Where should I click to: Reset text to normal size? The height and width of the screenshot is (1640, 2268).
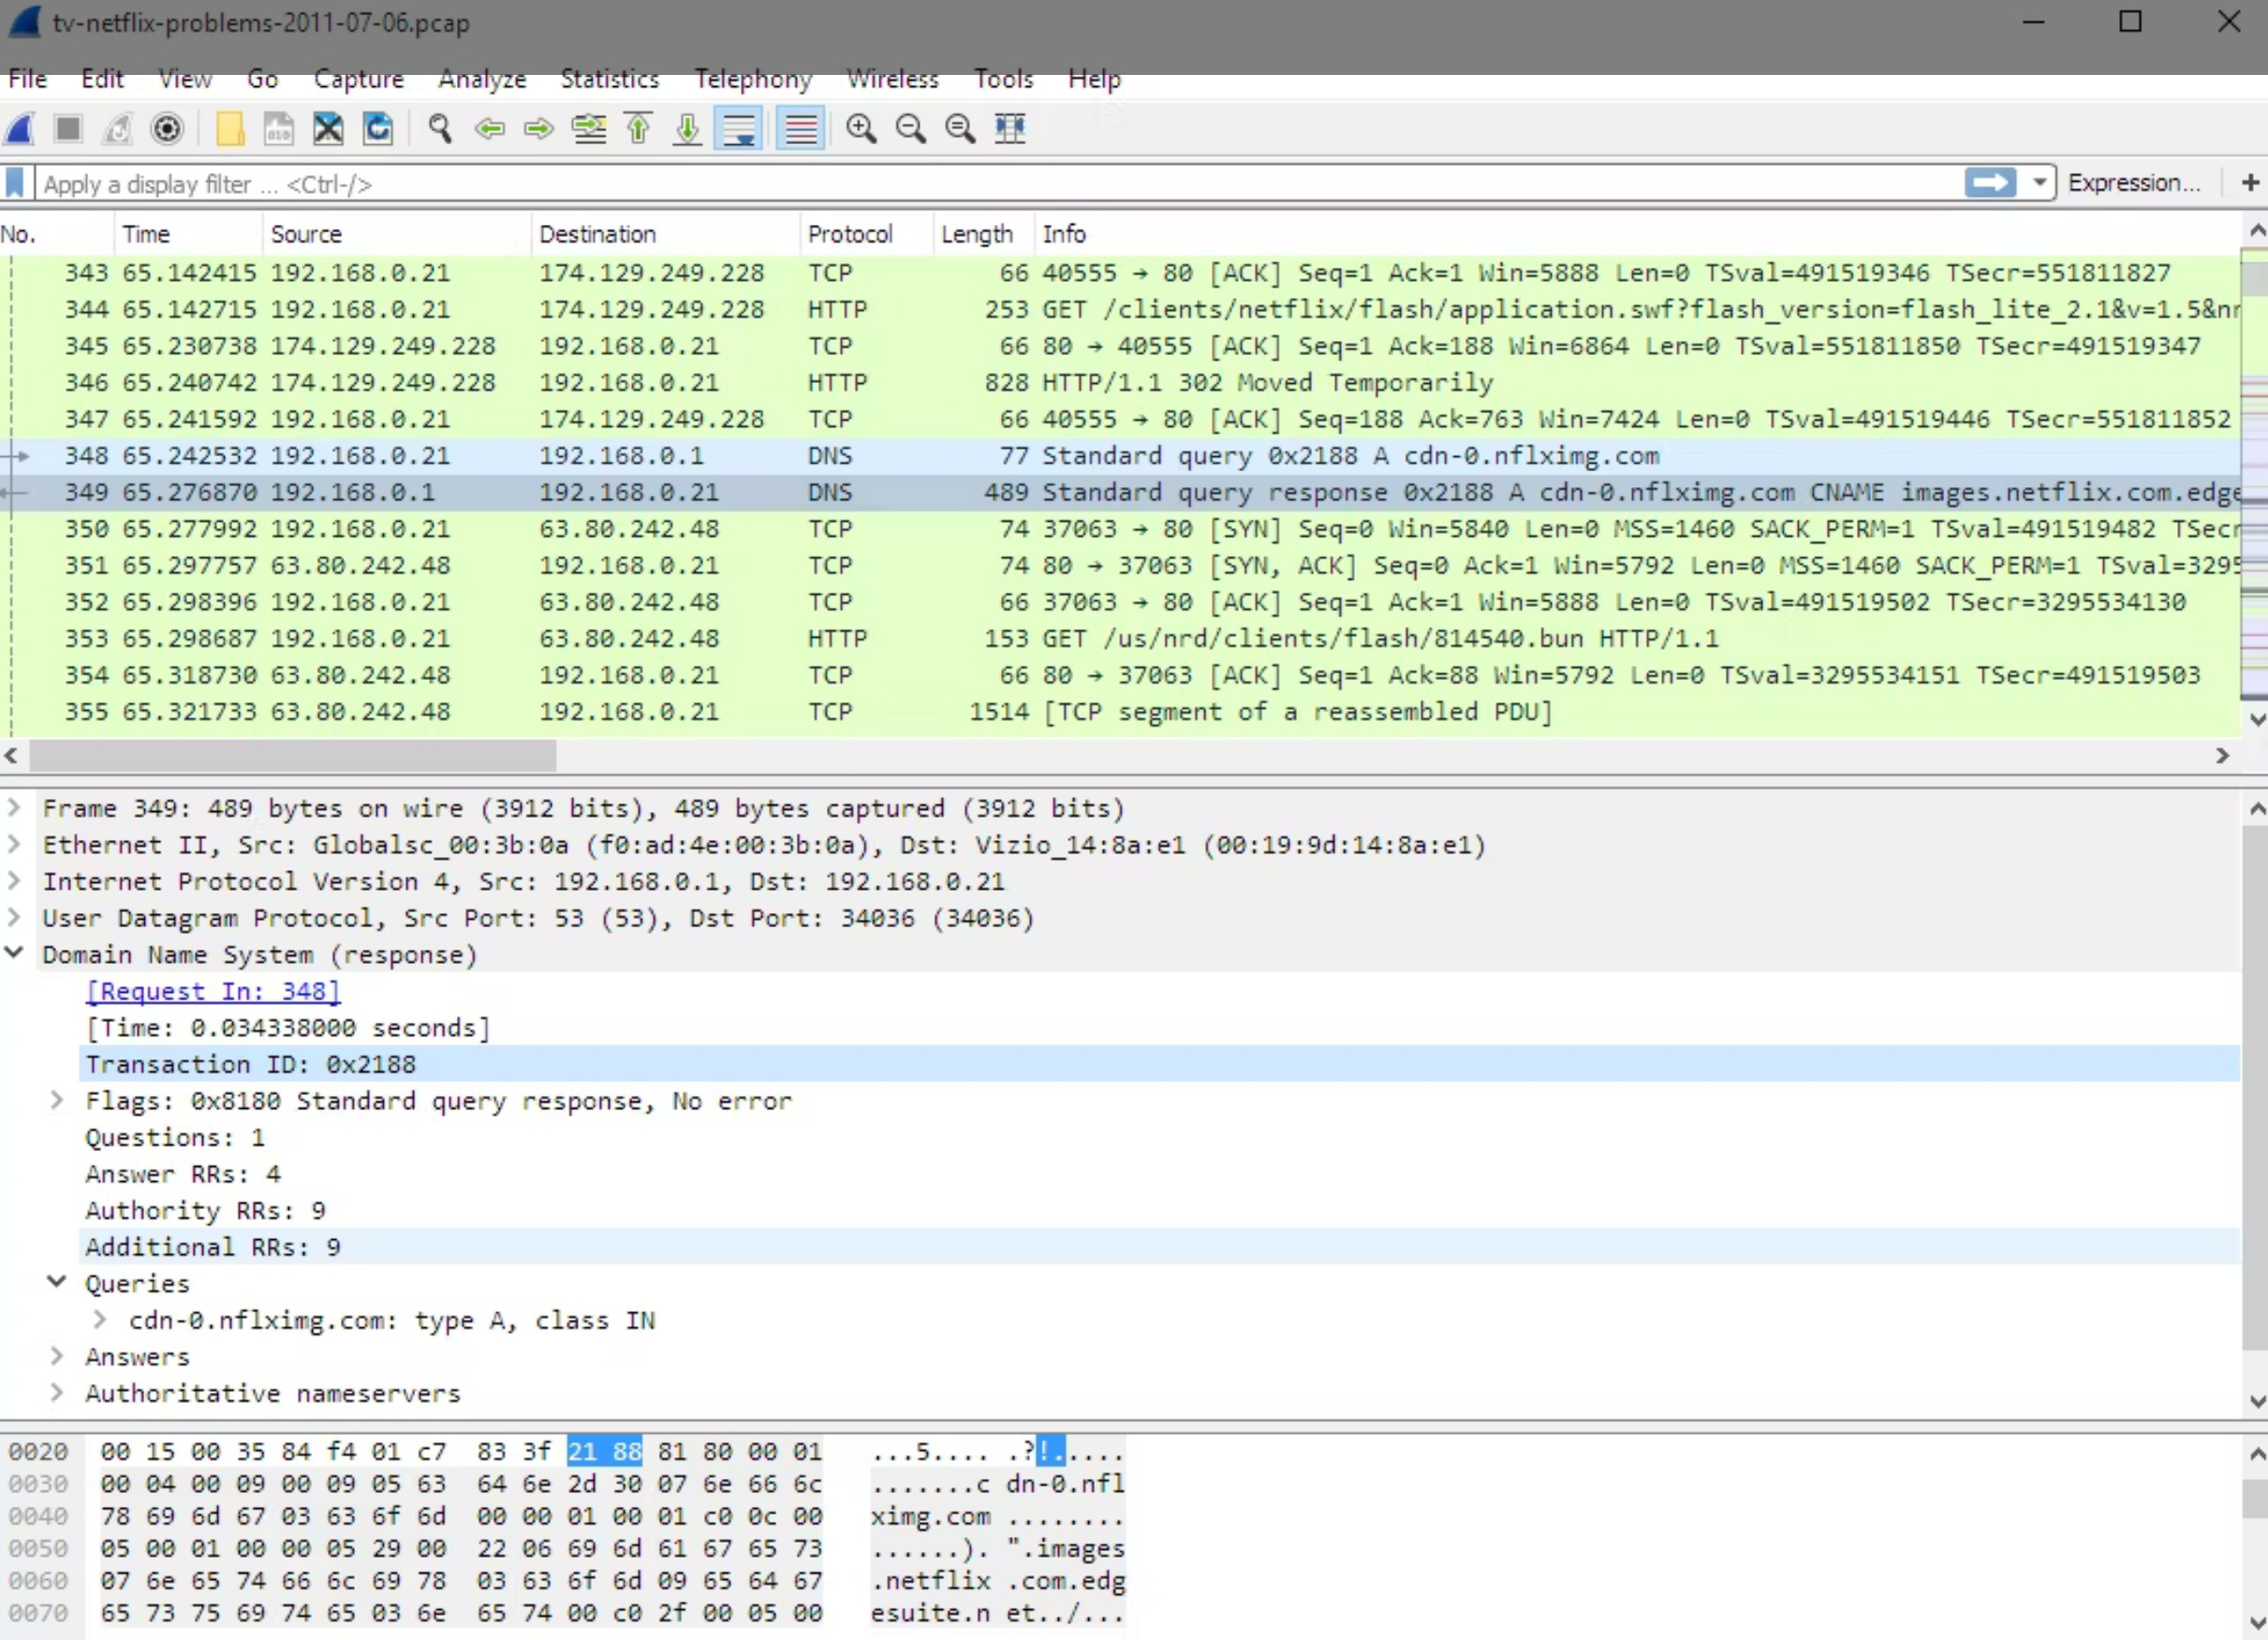click(960, 129)
